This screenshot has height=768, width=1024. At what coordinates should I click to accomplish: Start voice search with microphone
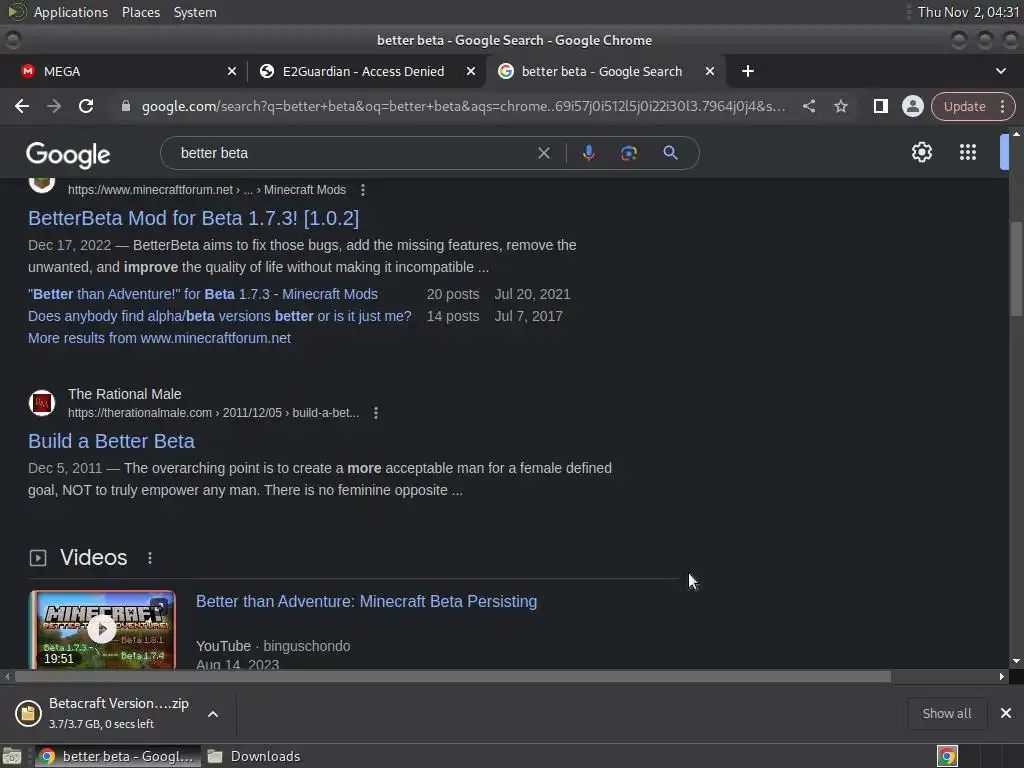(588, 153)
